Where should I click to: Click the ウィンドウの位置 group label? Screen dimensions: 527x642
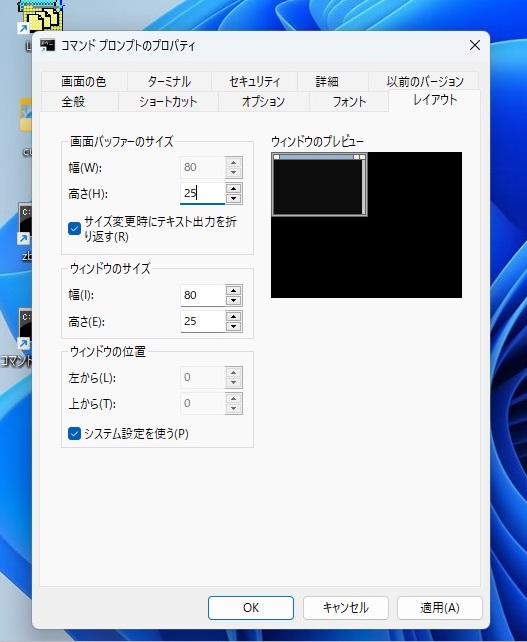pyautogui.click(x=108, y=351)
